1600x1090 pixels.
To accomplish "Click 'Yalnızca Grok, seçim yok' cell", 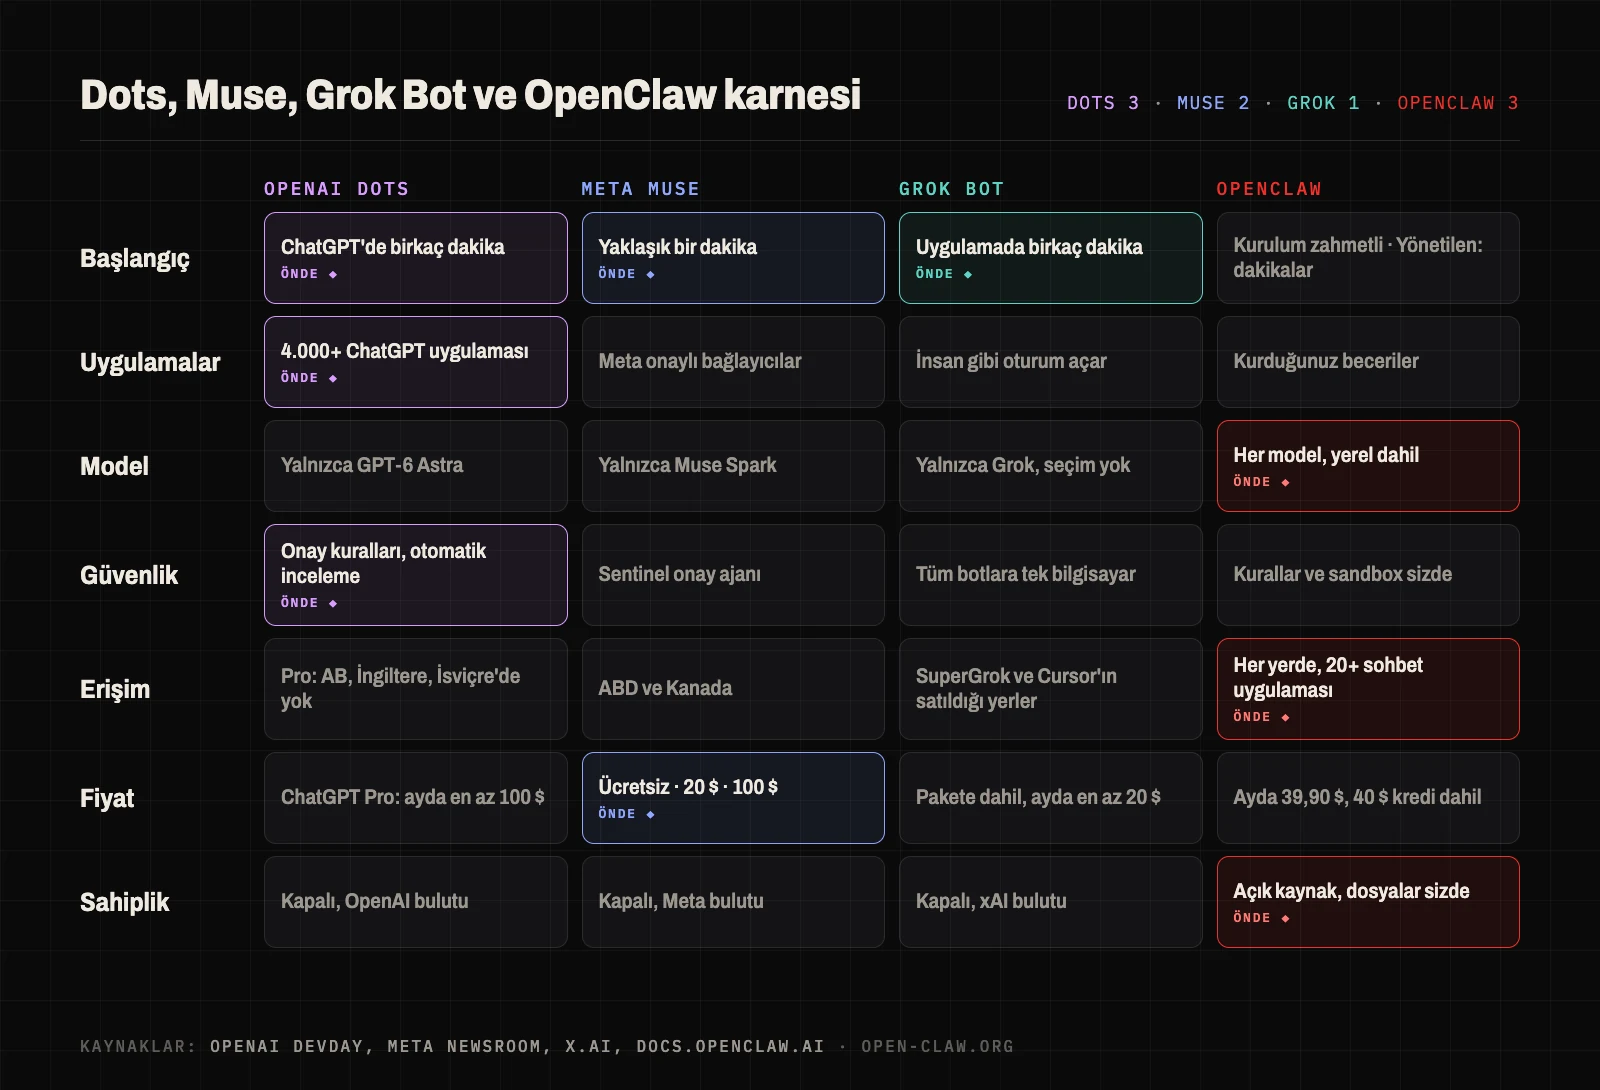I will (1050, 466).
